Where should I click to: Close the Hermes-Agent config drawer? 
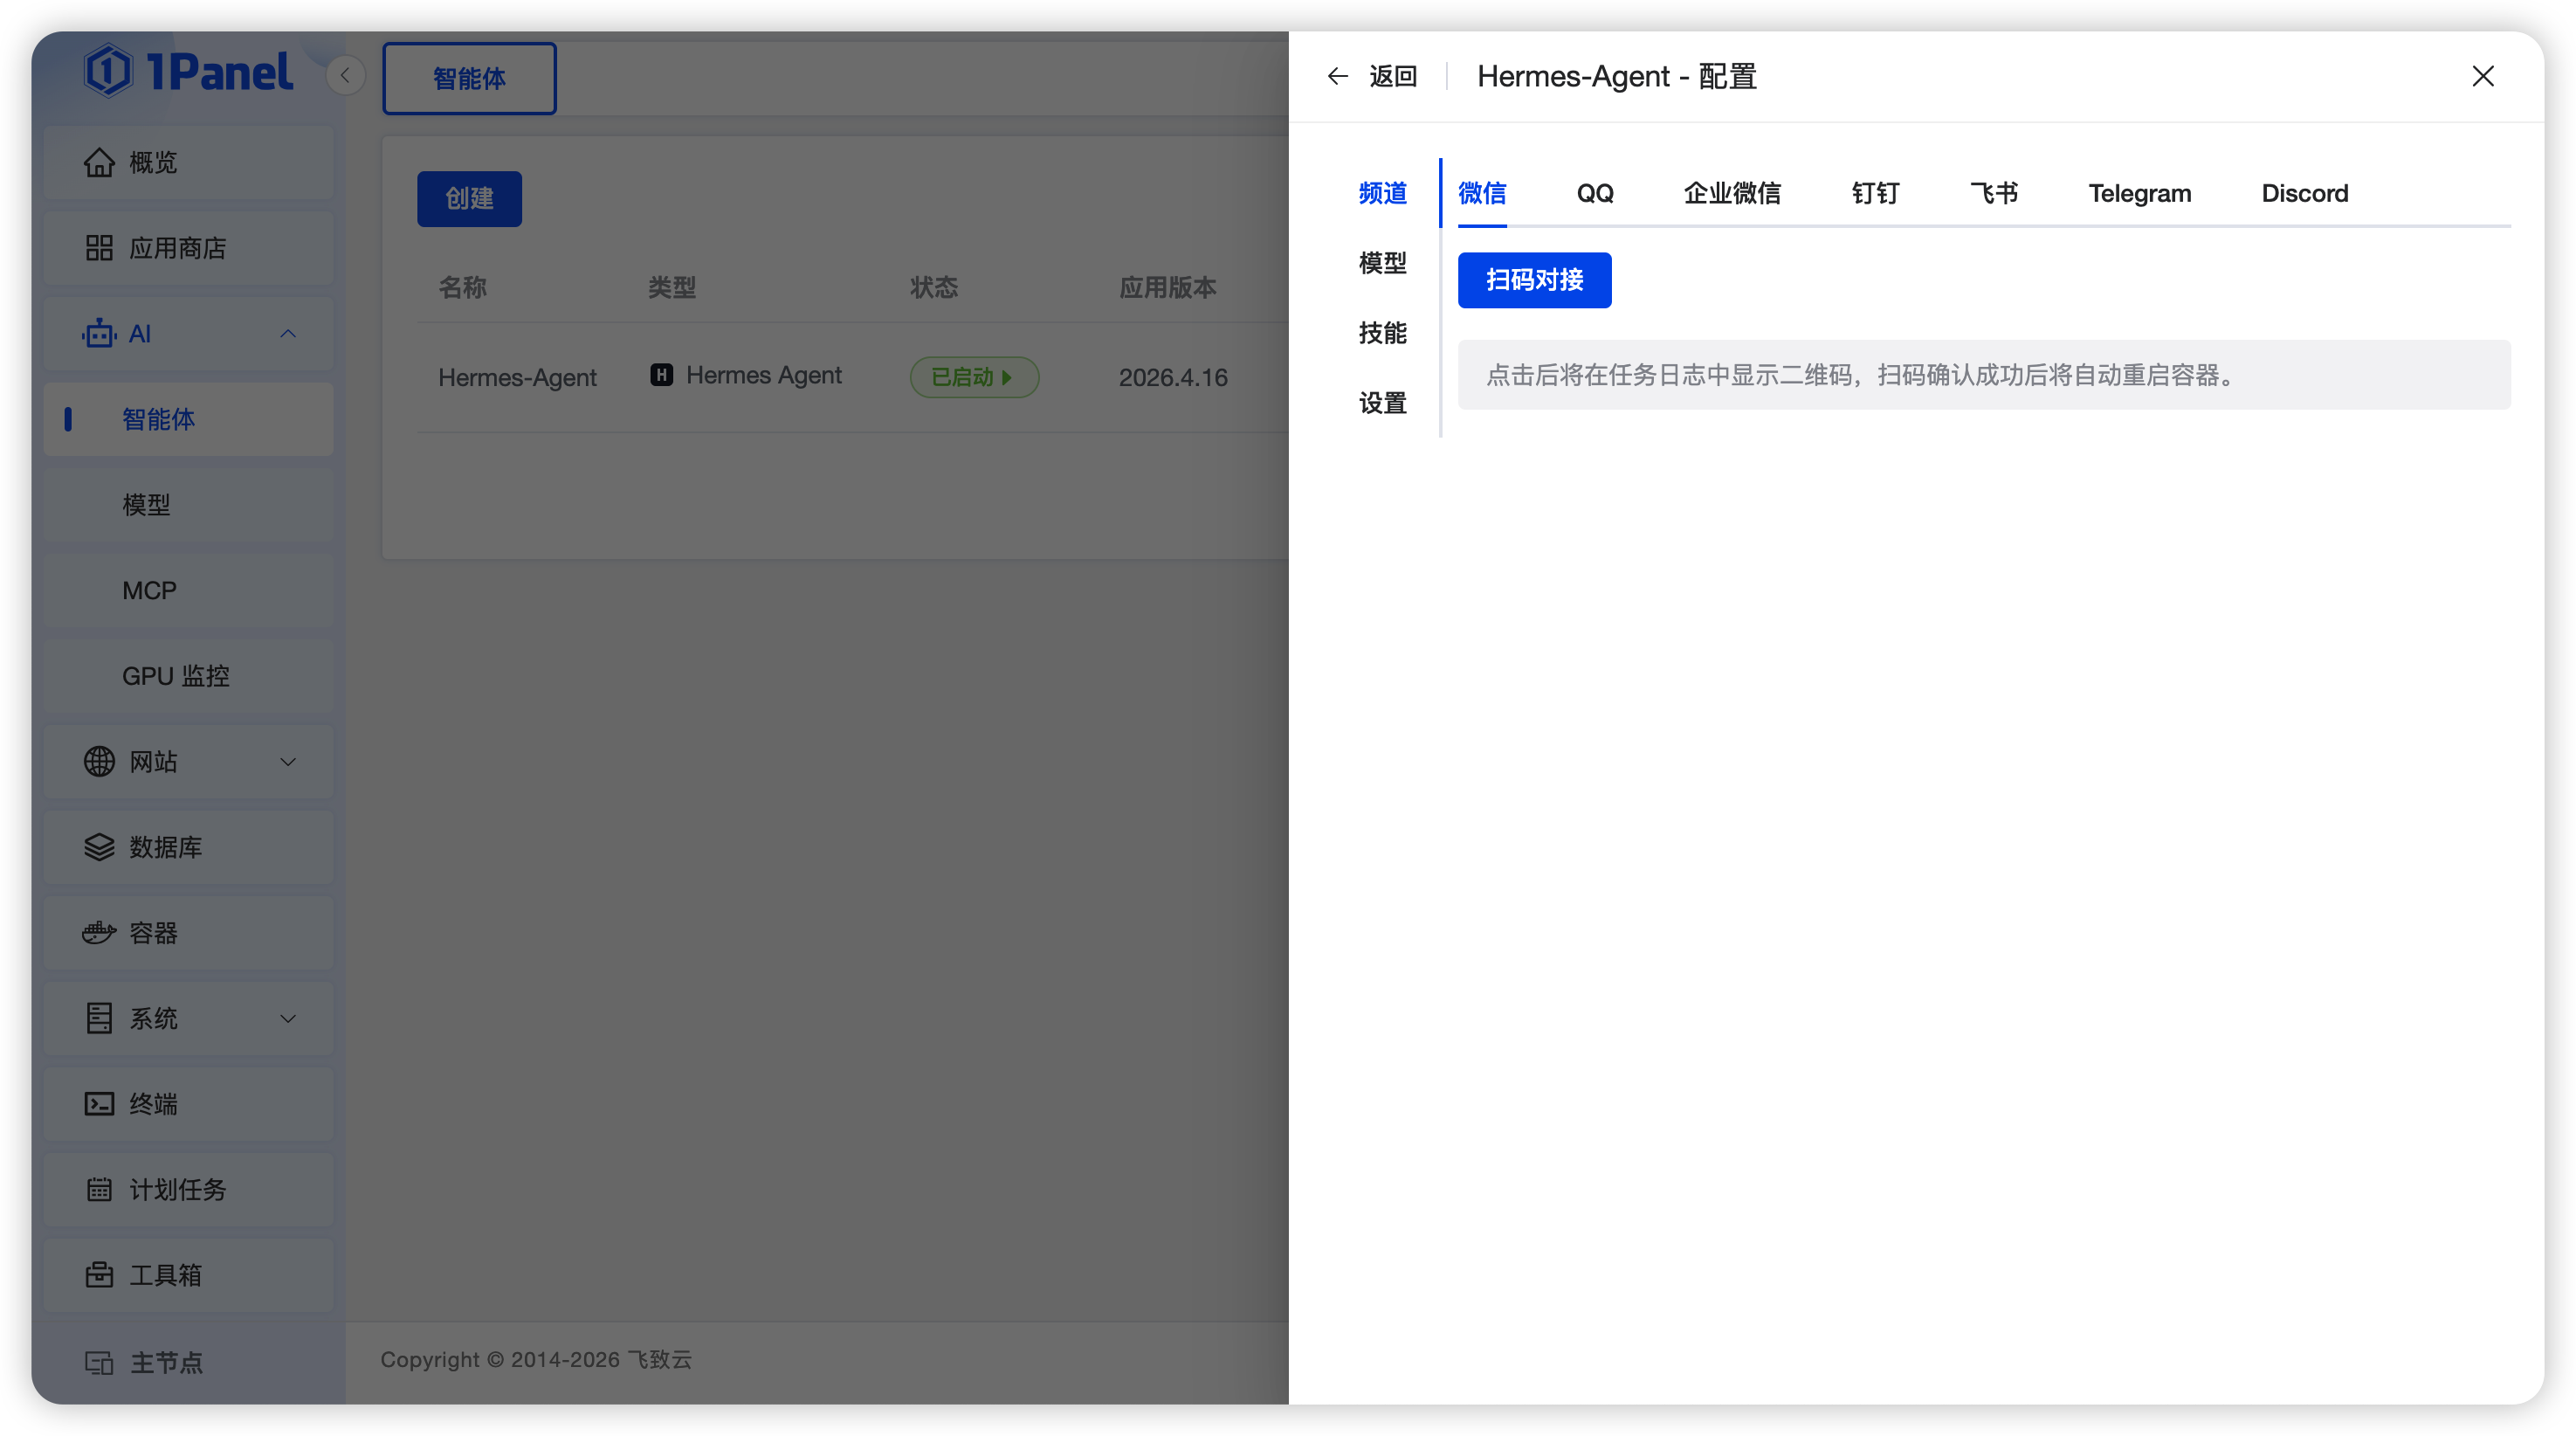tap(2482, 76)
